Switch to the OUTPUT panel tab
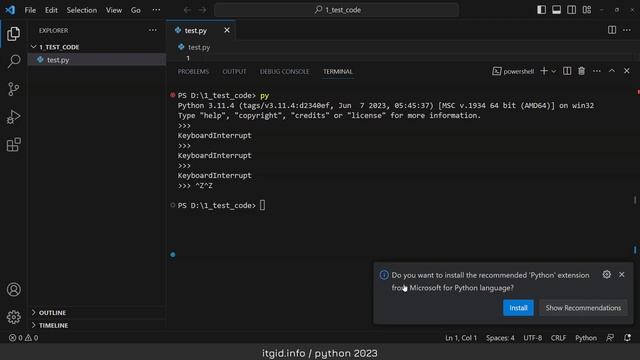Viewport: 640px width, 360px height. (234, 71)
